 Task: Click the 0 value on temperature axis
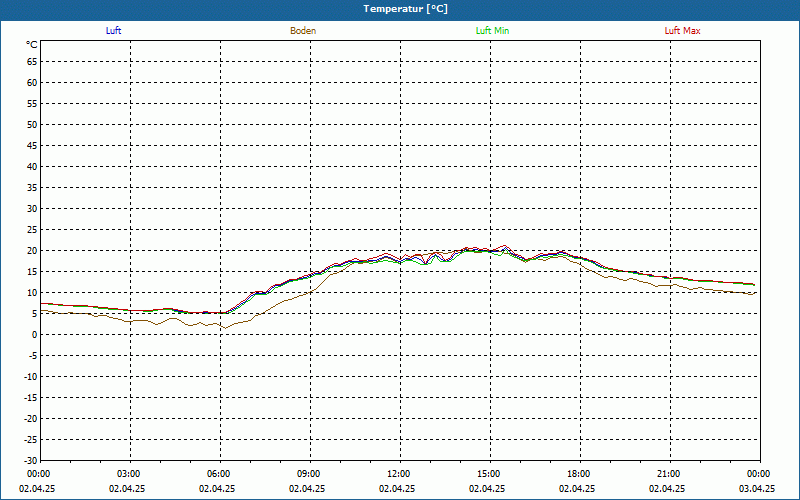click(x=35, y=335)
